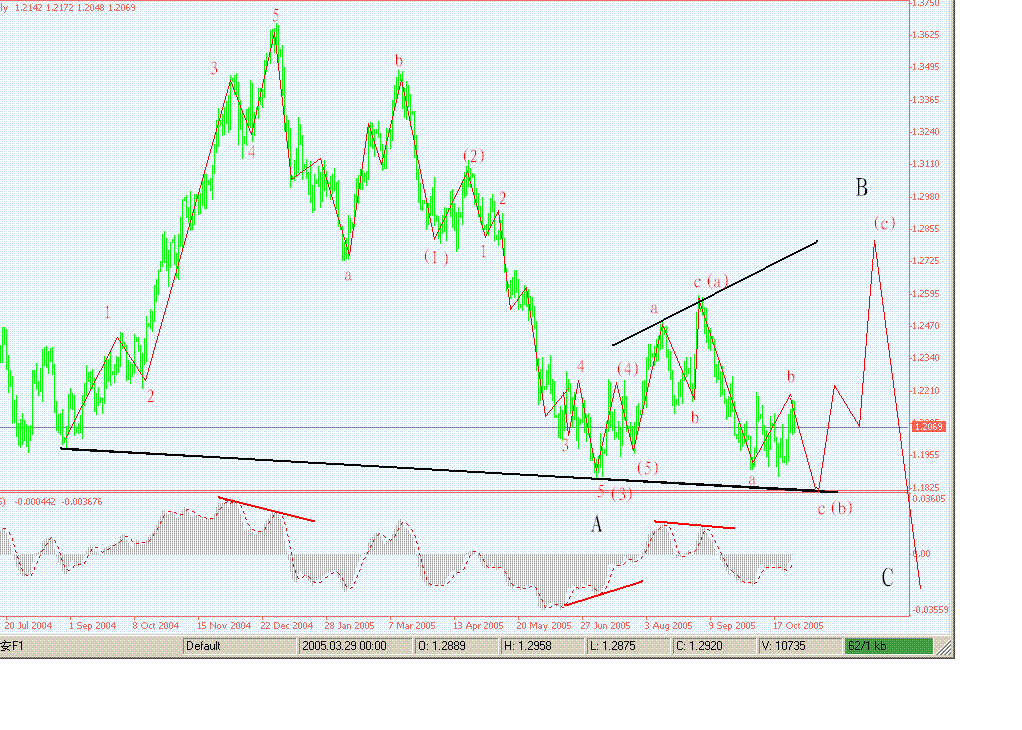1022x730 pixels.
Task: Click the red (2) wave label
Action: pos(473,155)
